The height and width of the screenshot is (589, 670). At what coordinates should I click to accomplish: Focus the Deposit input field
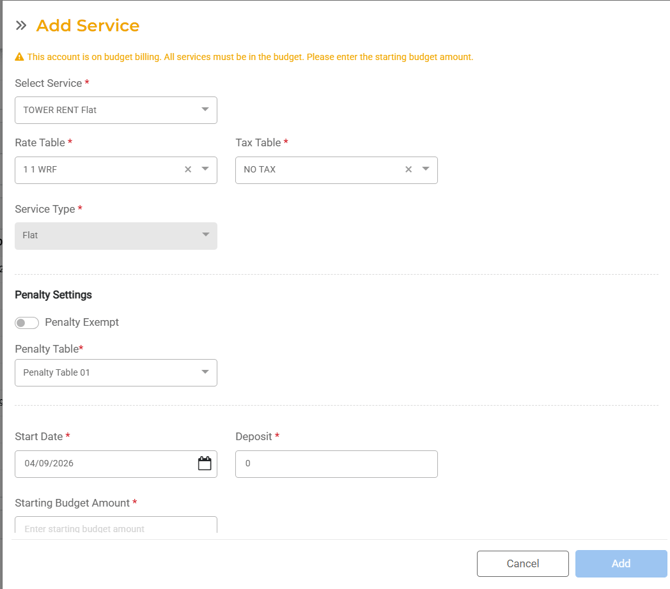pos(336,464)
